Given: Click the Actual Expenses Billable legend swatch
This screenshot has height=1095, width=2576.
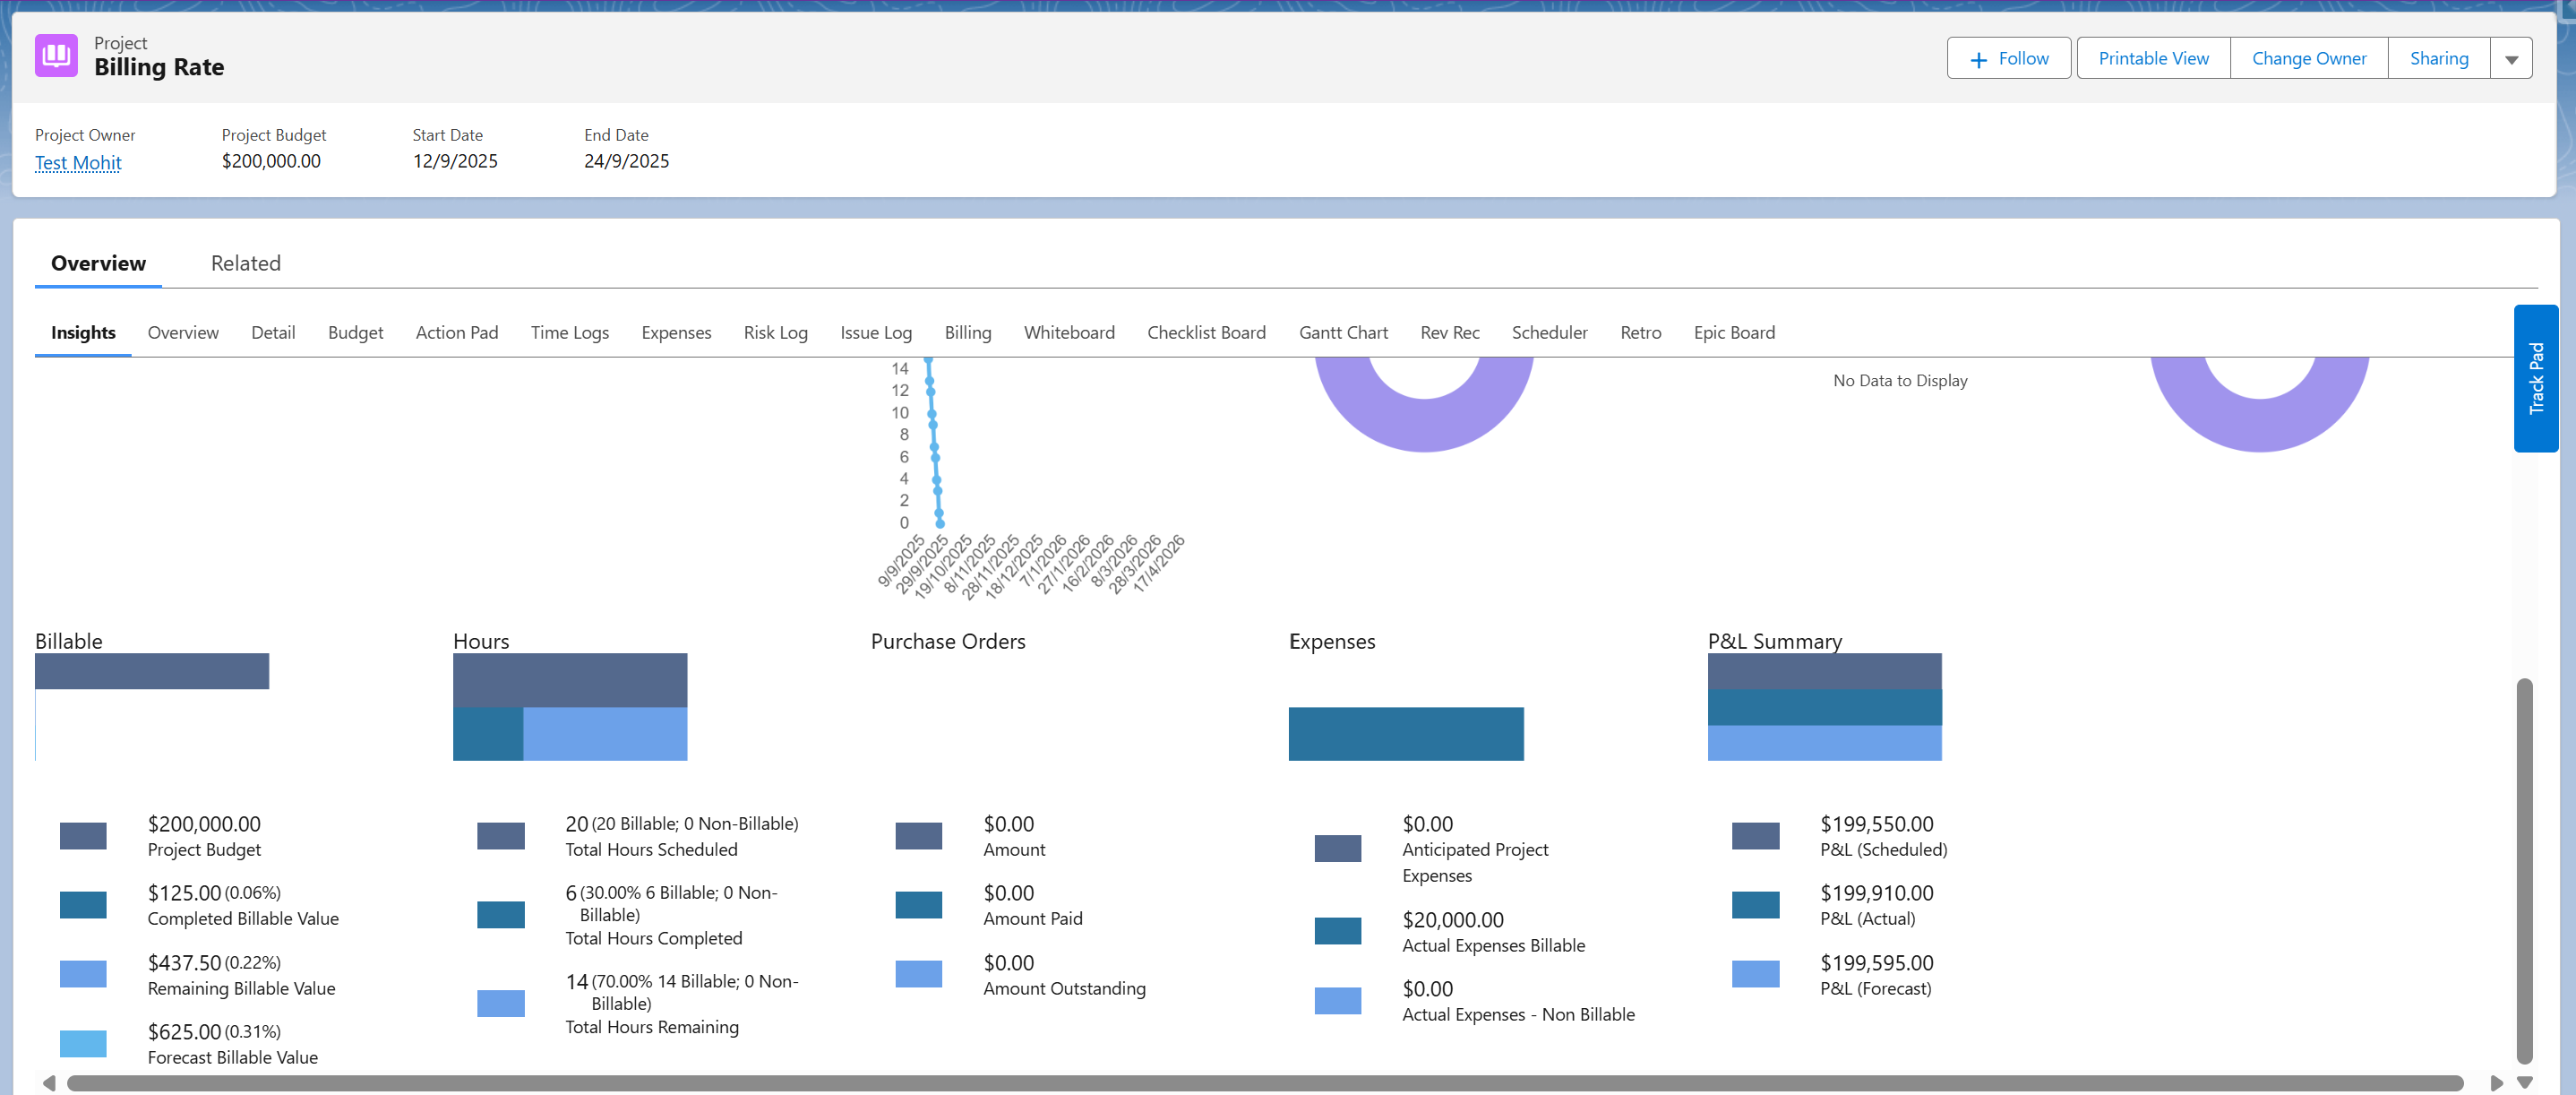Looking at the screenshot, I should [1338, 931].
